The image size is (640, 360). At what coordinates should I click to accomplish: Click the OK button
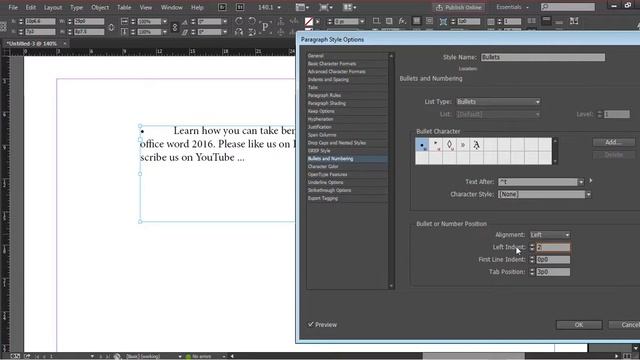pos(579,324)
